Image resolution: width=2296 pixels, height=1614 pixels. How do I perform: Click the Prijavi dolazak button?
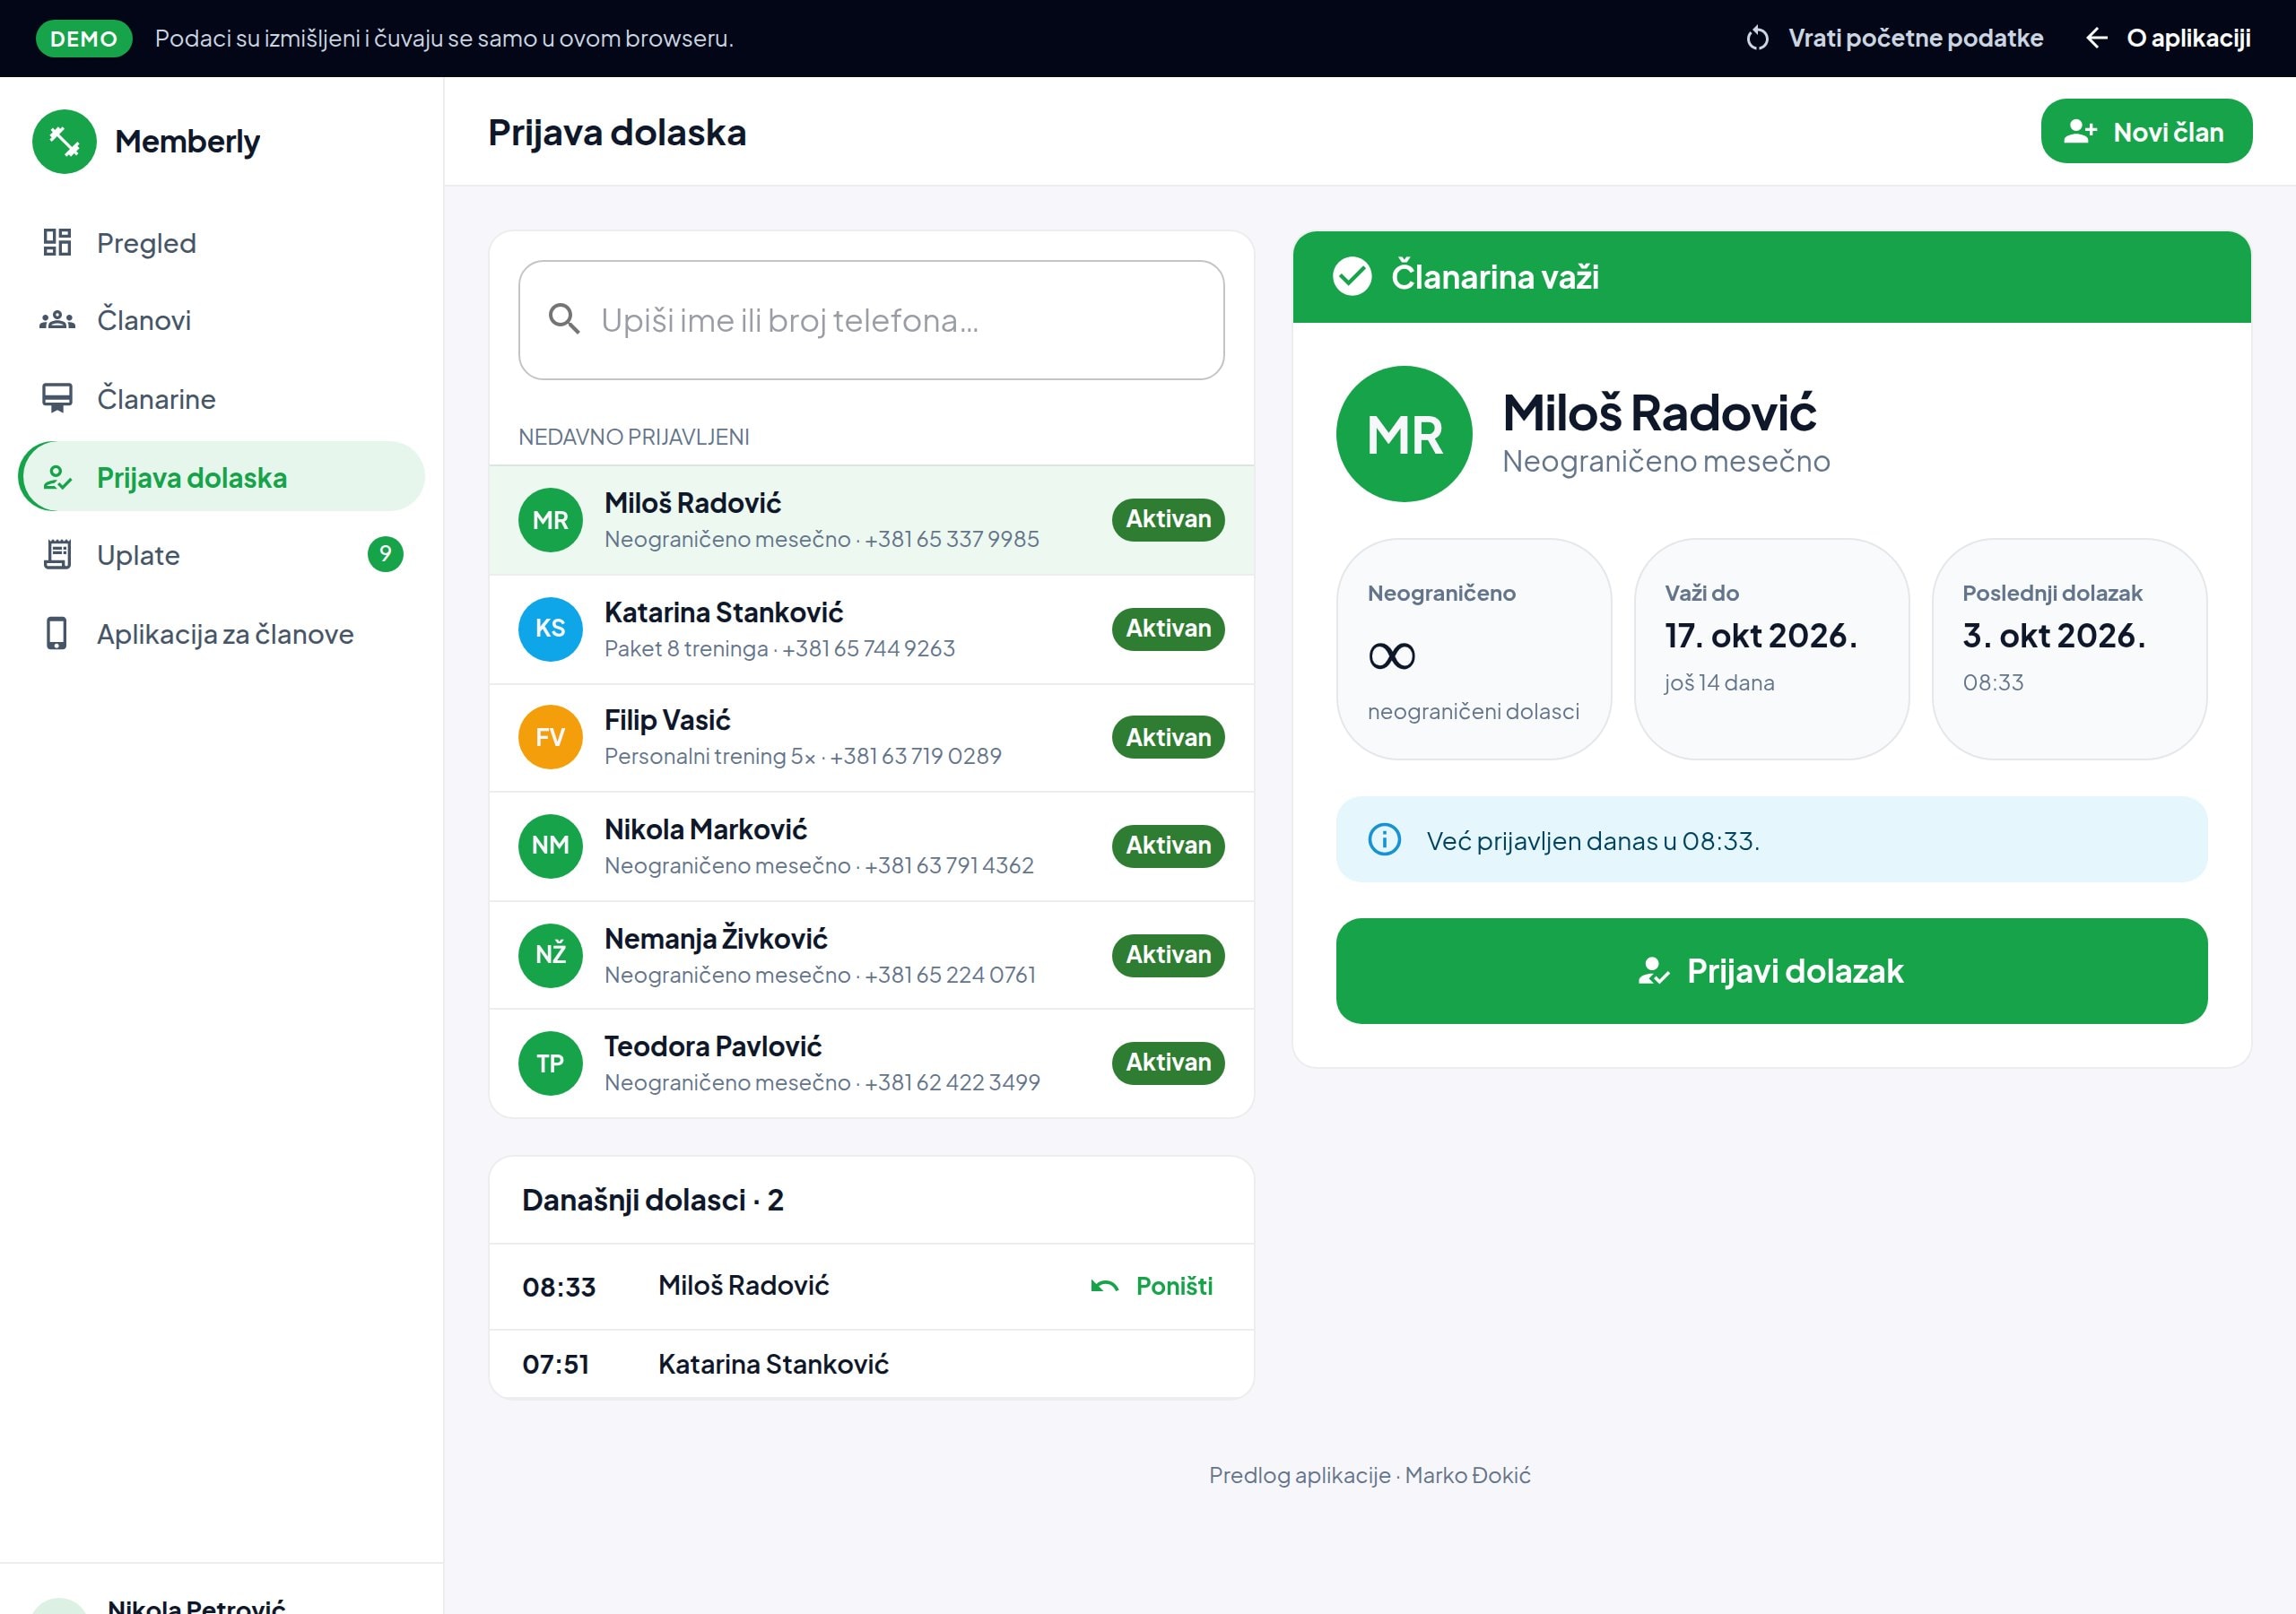click(1771, 970)
